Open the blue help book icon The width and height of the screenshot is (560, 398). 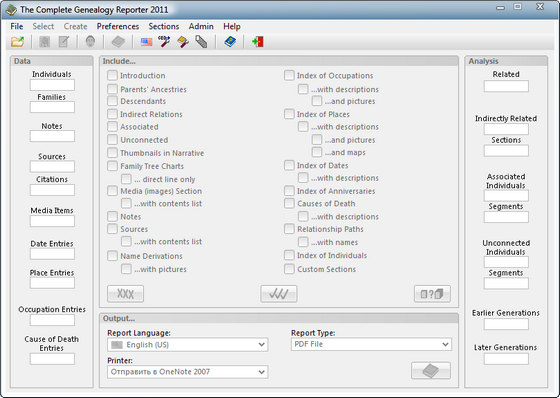point(230,42)
